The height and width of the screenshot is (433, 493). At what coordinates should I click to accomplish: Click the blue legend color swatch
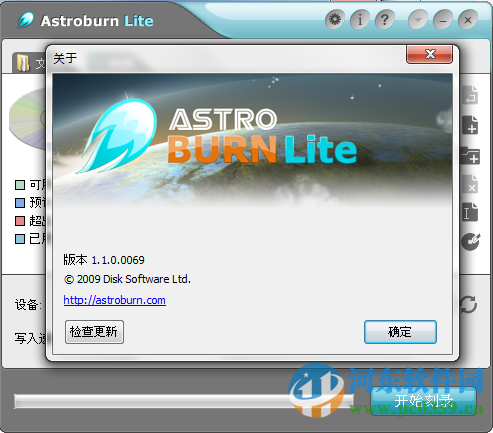coord(20,203)
